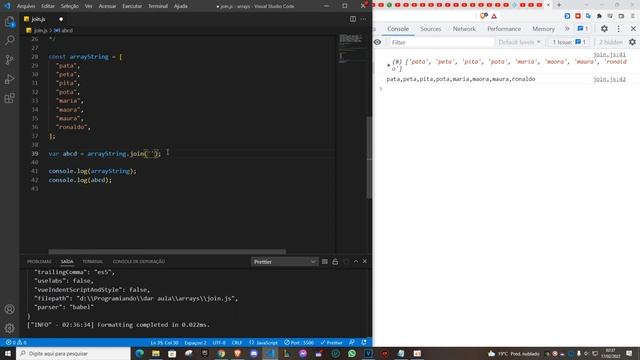Expand the logged array in console
The image size is (640, 360).
389,65
